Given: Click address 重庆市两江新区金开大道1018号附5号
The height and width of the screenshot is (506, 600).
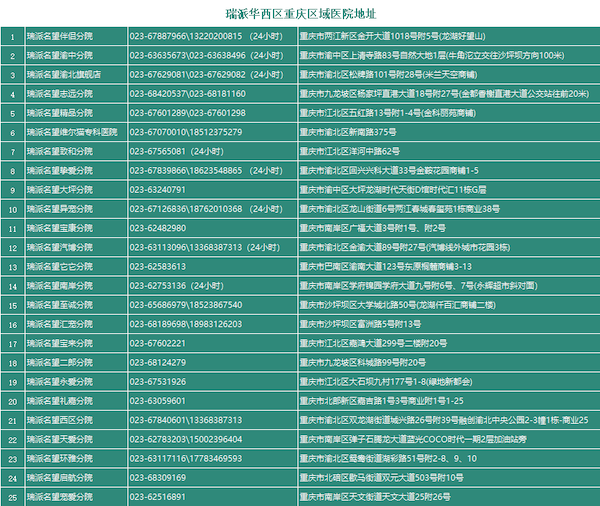Looking at the screenshot, I should pos(393,36).
